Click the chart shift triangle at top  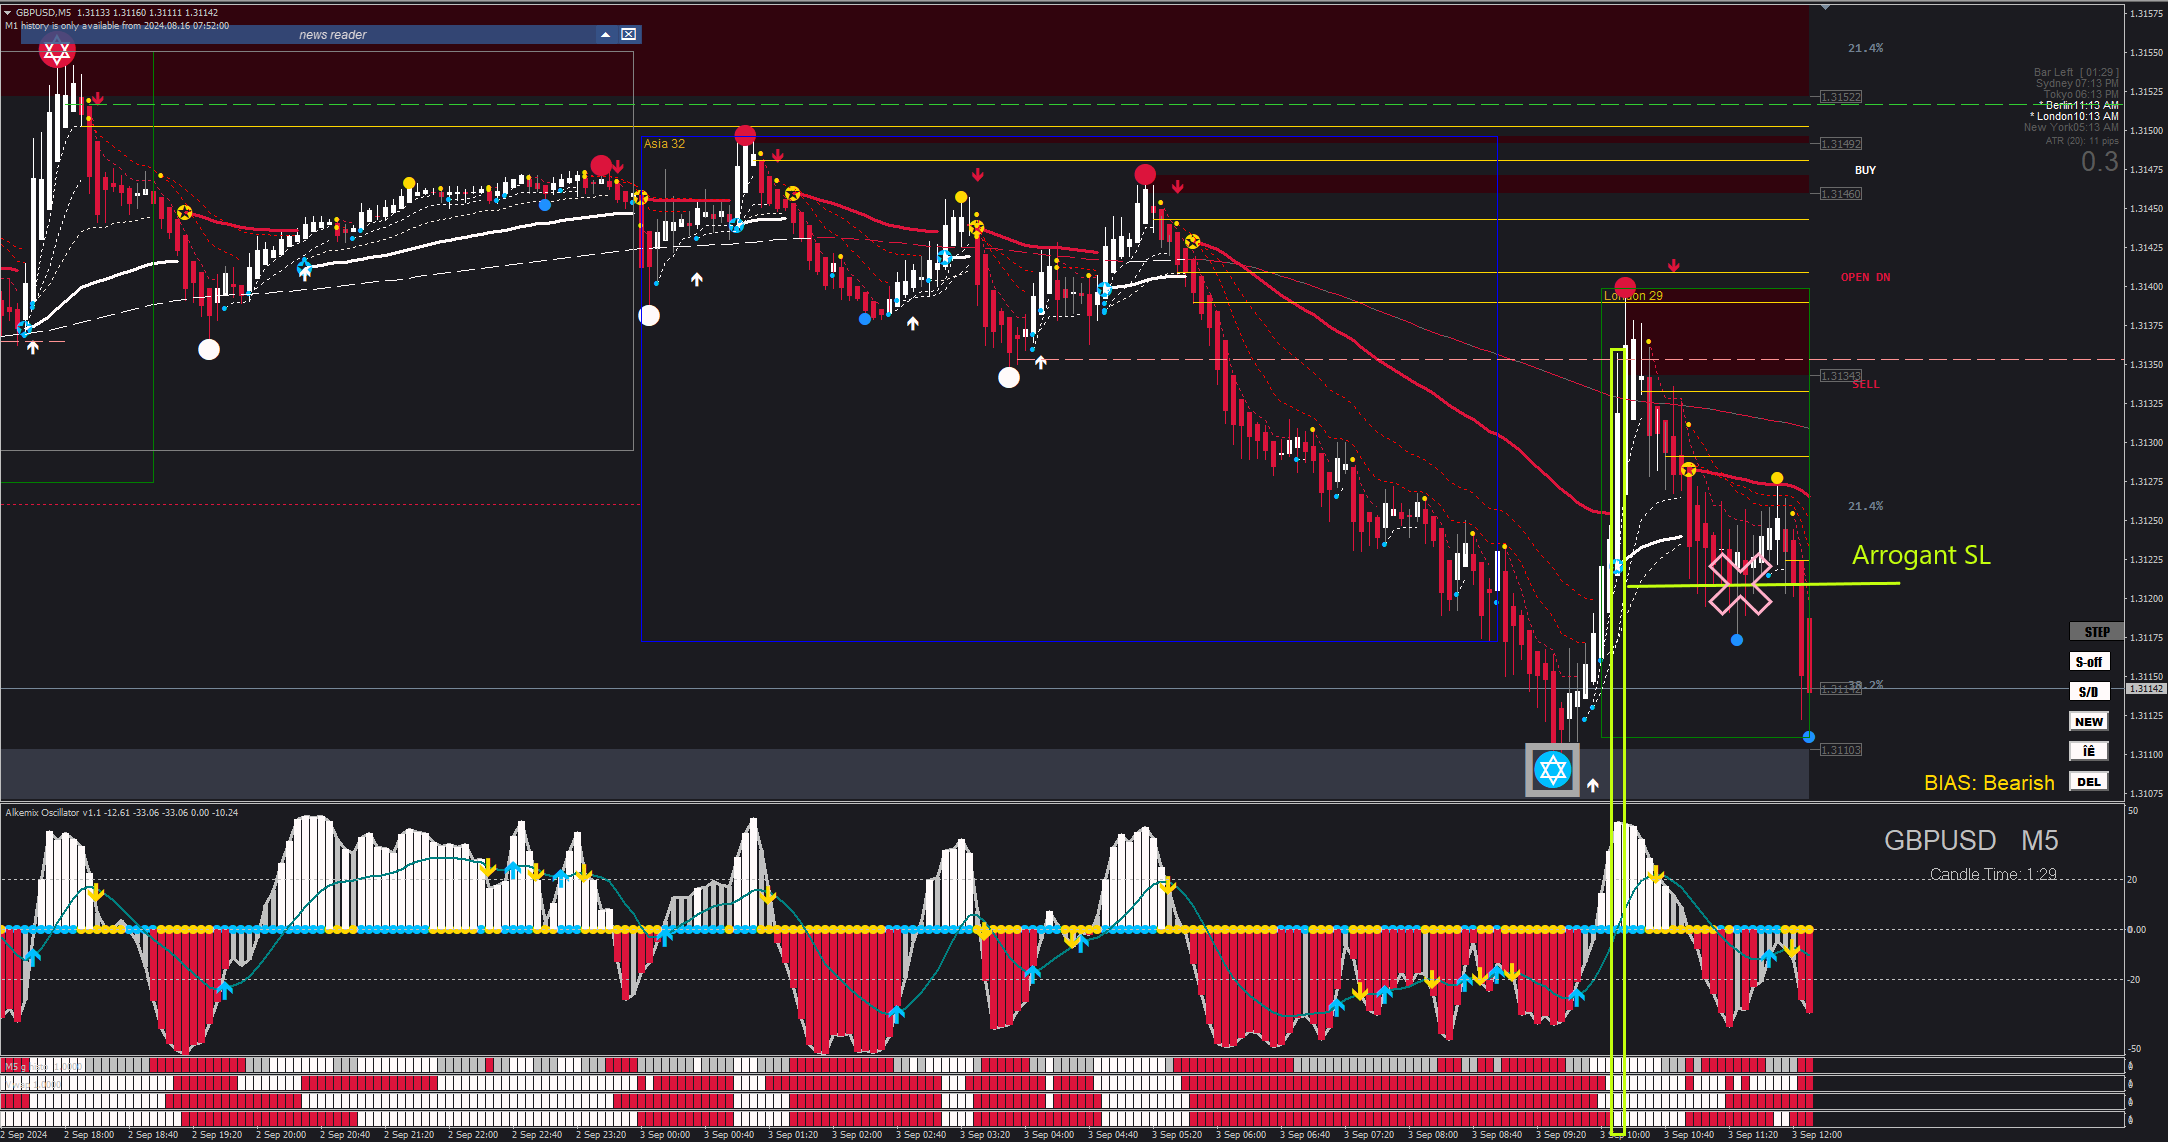click(x=1825, y=8)
